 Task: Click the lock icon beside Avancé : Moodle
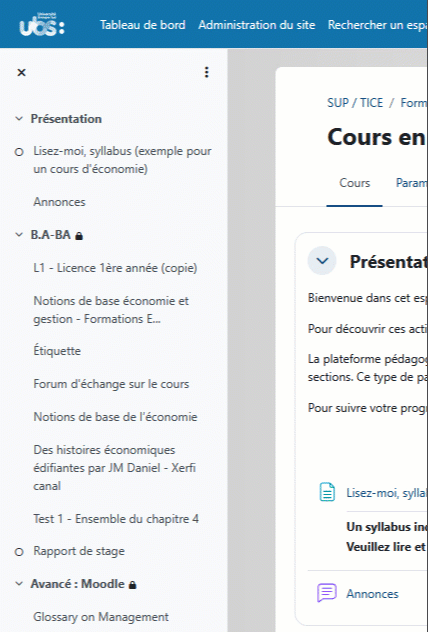132,585
